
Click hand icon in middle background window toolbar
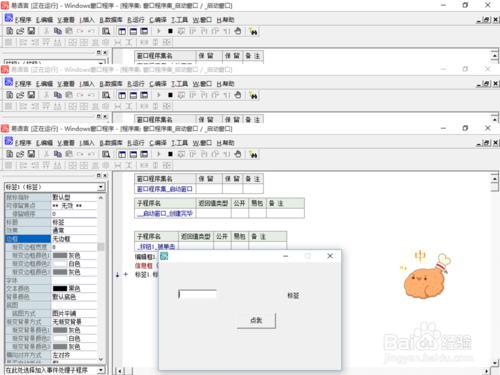pos(237,95)
